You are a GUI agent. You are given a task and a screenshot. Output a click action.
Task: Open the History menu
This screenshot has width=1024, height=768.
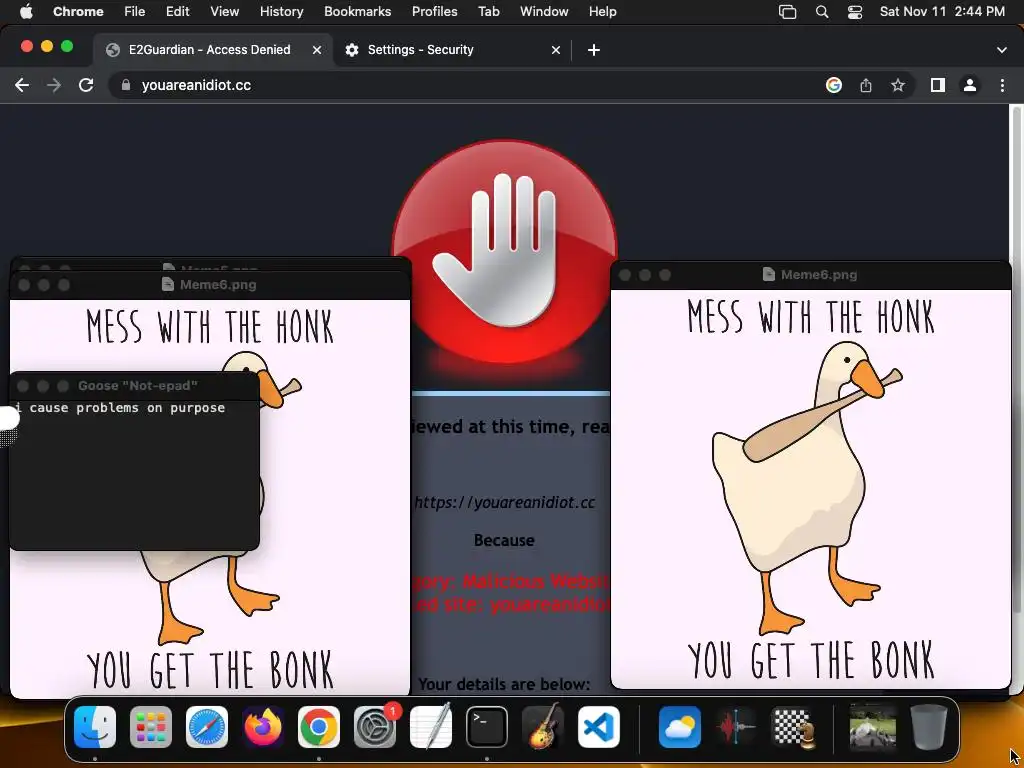[x=281, y=12]
